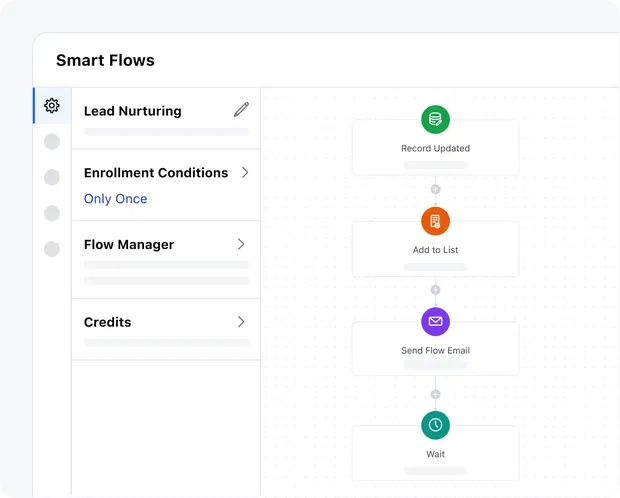Click the Lead Nurturing title
Viewport: 620px width, 498px height.
click(x=133, y=111)
